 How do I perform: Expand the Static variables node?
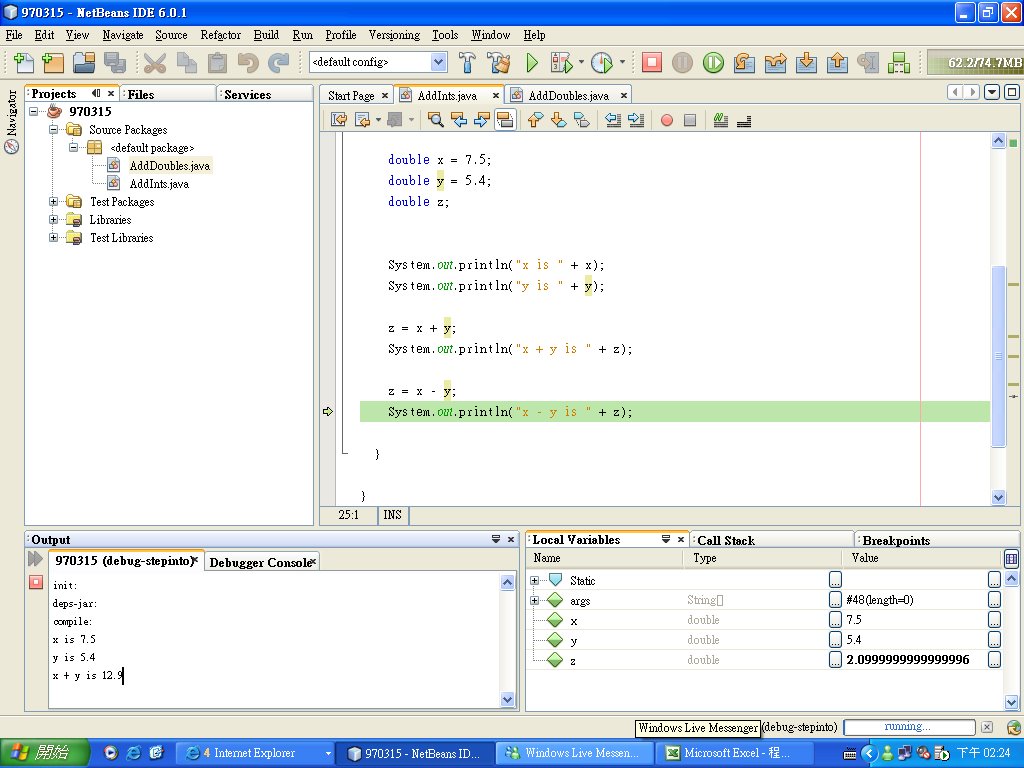(534, 580)
